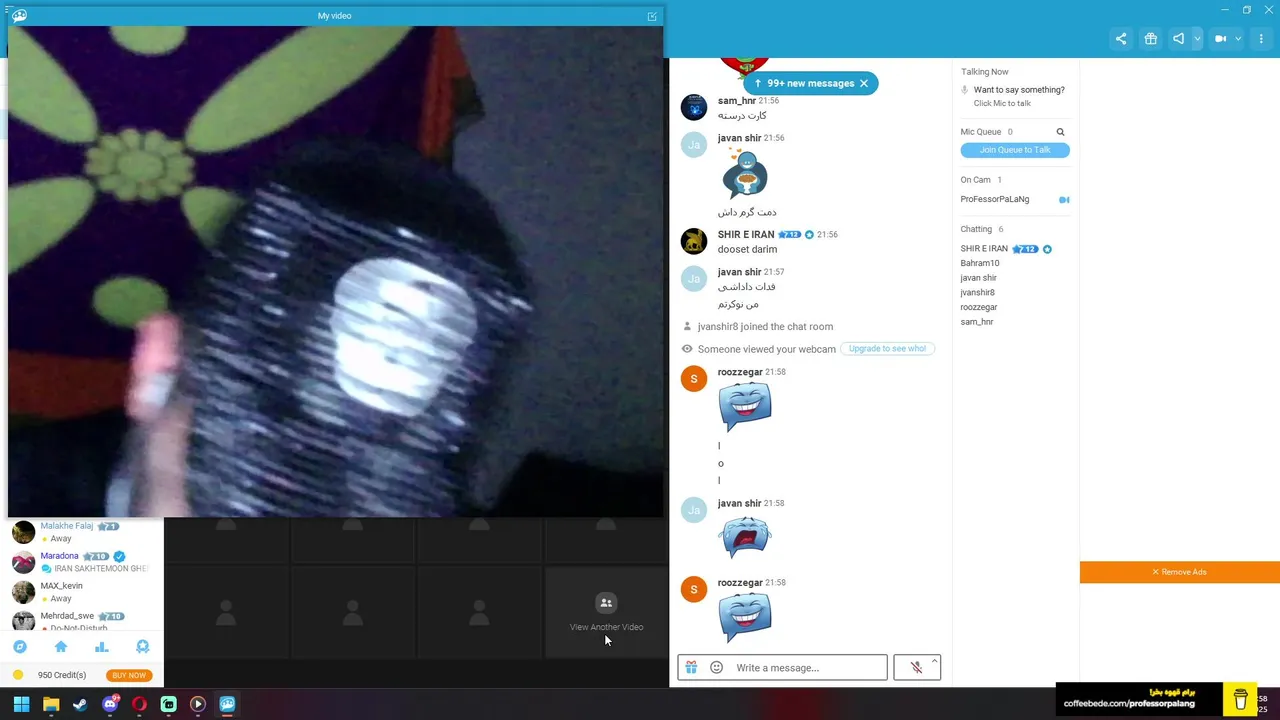This screenshot has height=720, width=1280.
Task: Click Upgrade to see who!
Action: pos(887,348)
